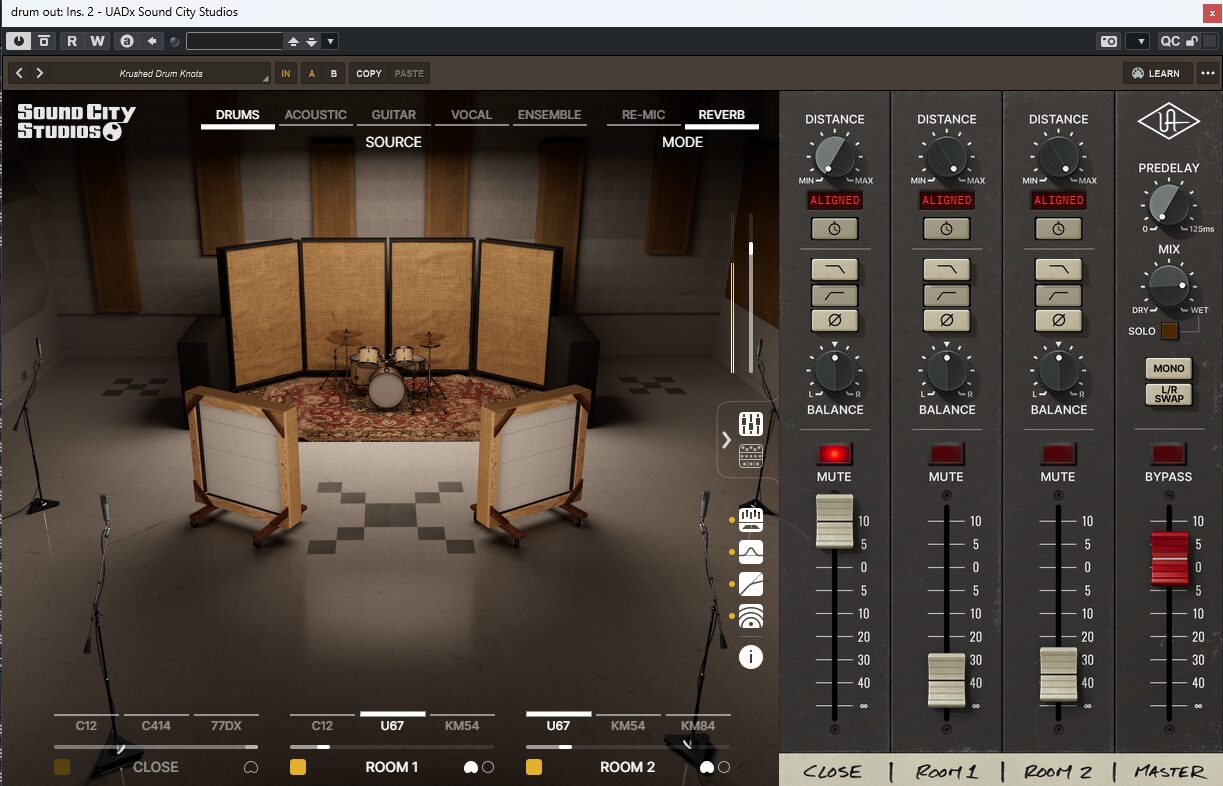
Task: Click the Room 2 delay clock button
Action: tap(1058, 229)
